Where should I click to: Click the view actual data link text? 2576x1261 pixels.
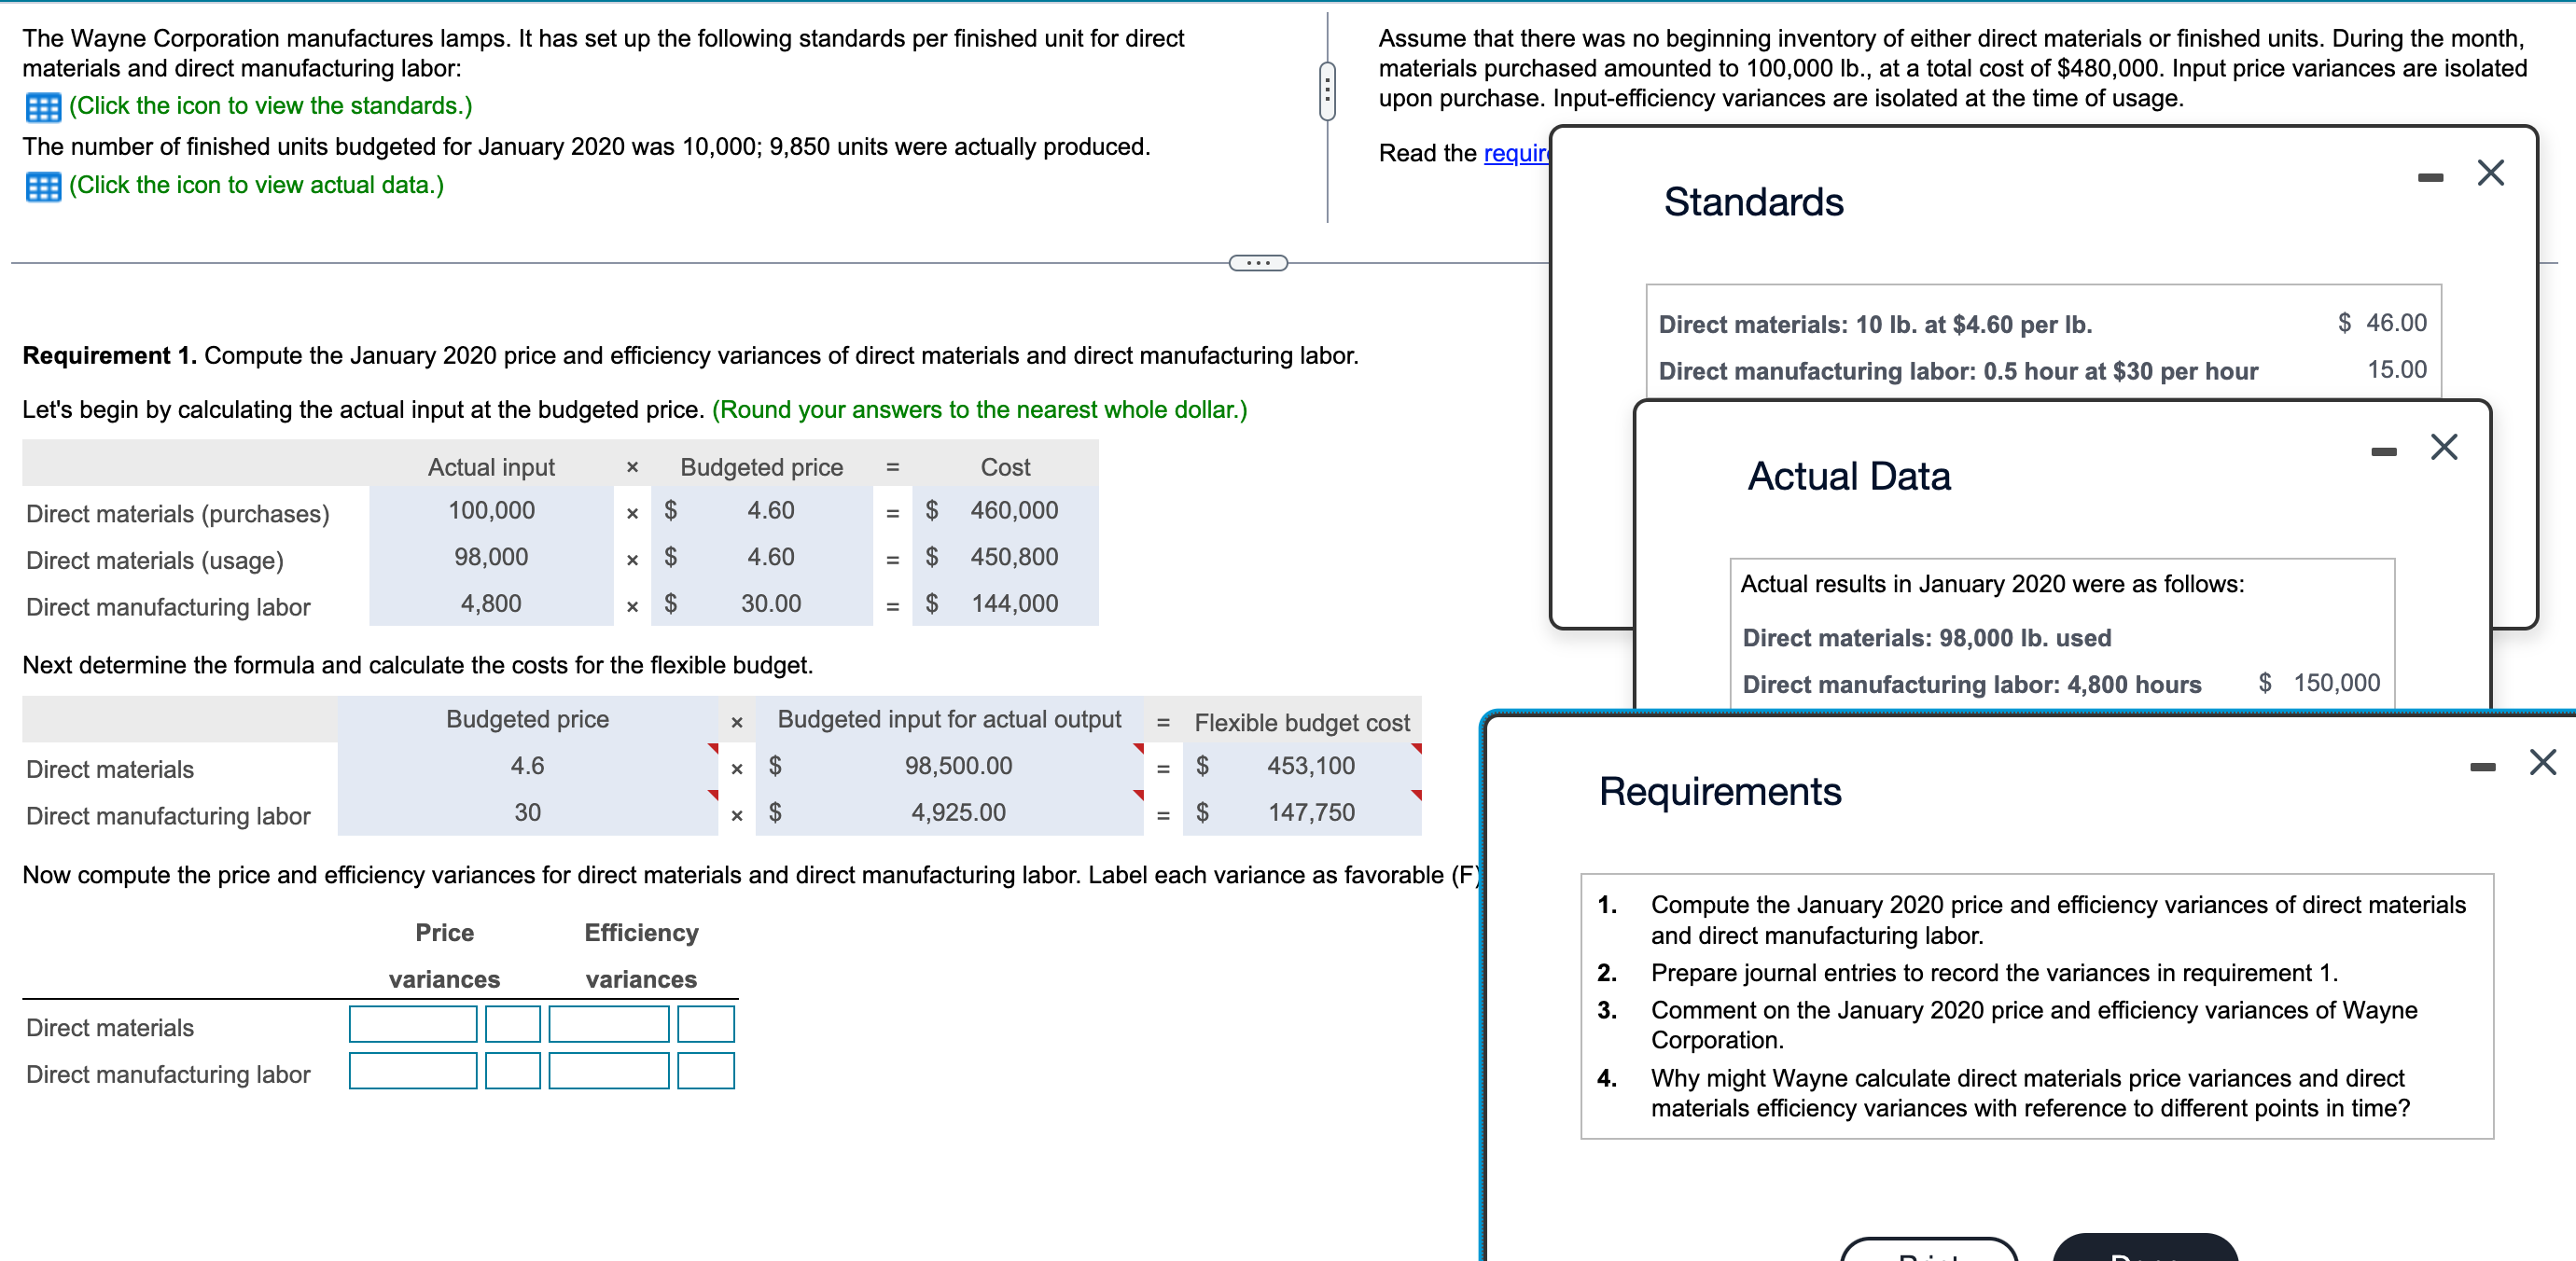tap(256, 185)
